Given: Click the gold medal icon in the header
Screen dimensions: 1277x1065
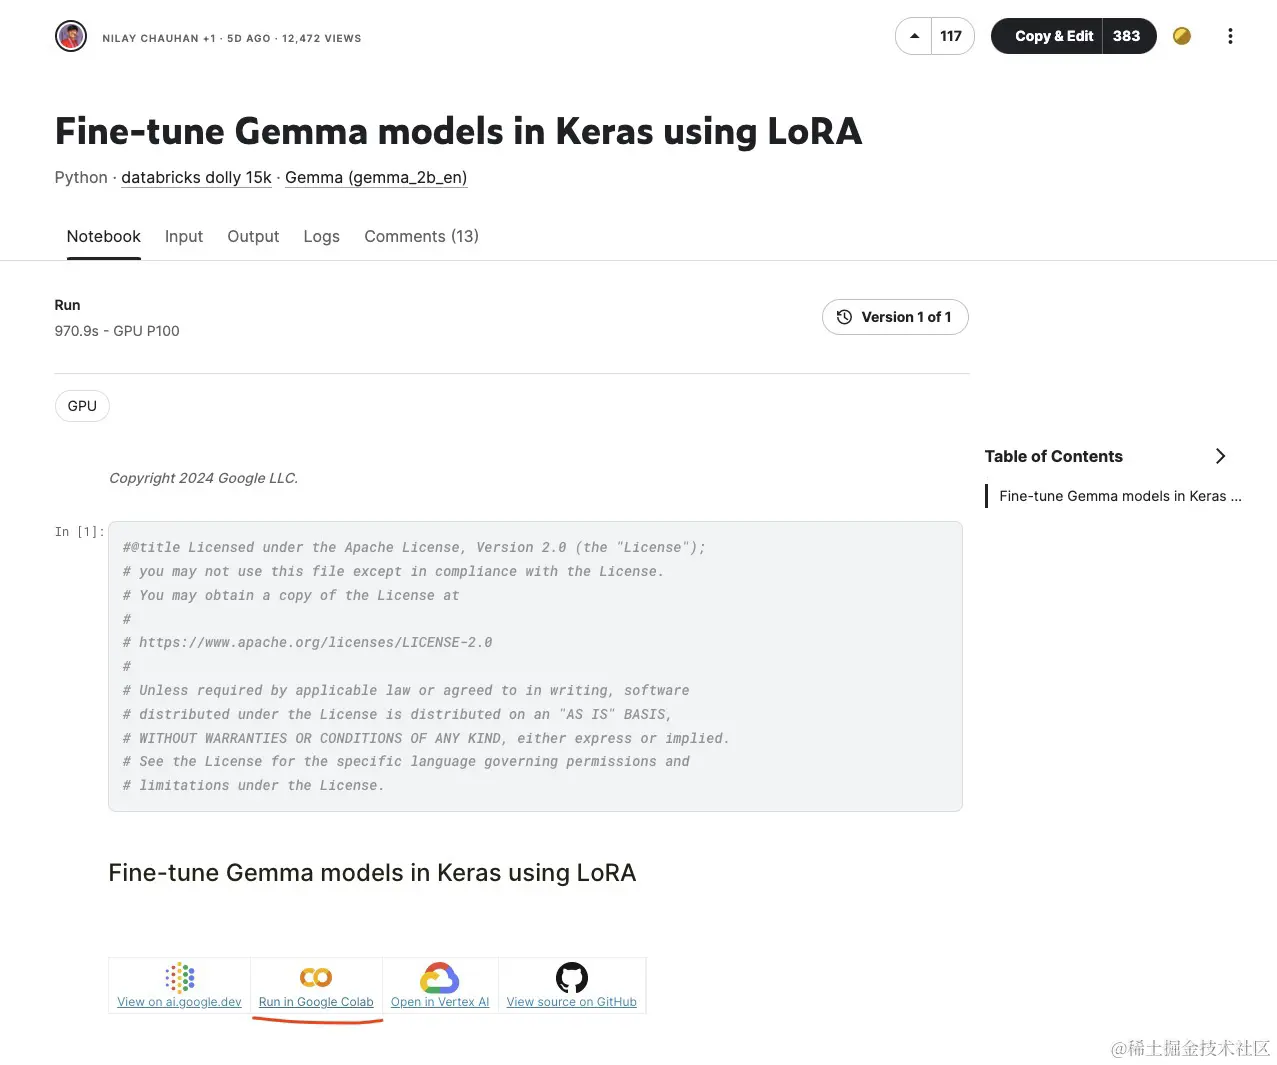Looking at the screenshot, I should click(1181, 36).
